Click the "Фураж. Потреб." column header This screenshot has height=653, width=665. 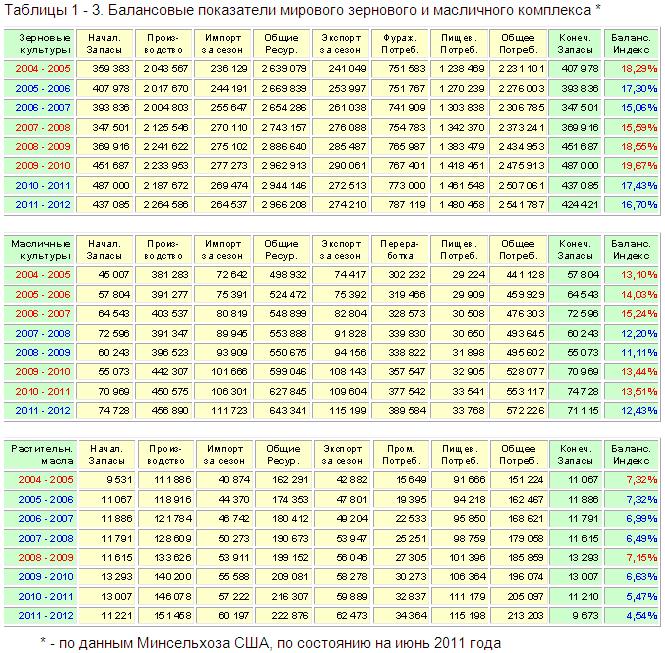click(400, 42)
